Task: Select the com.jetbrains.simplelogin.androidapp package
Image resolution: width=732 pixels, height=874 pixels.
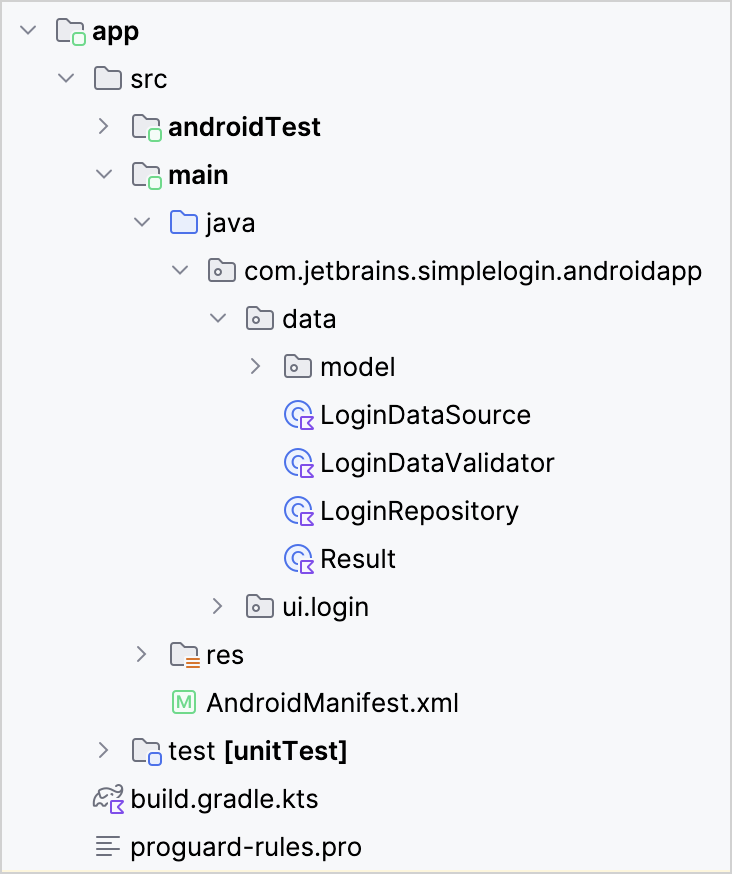Action: click(x=473, y=271)
